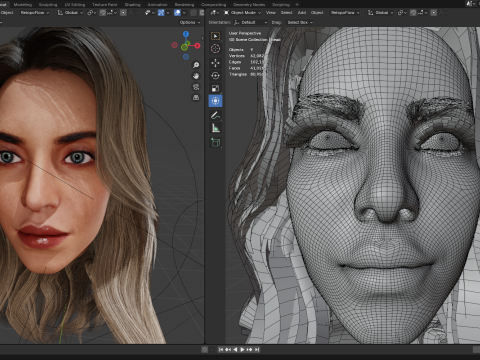Select the Scale tool

(215, 88)
